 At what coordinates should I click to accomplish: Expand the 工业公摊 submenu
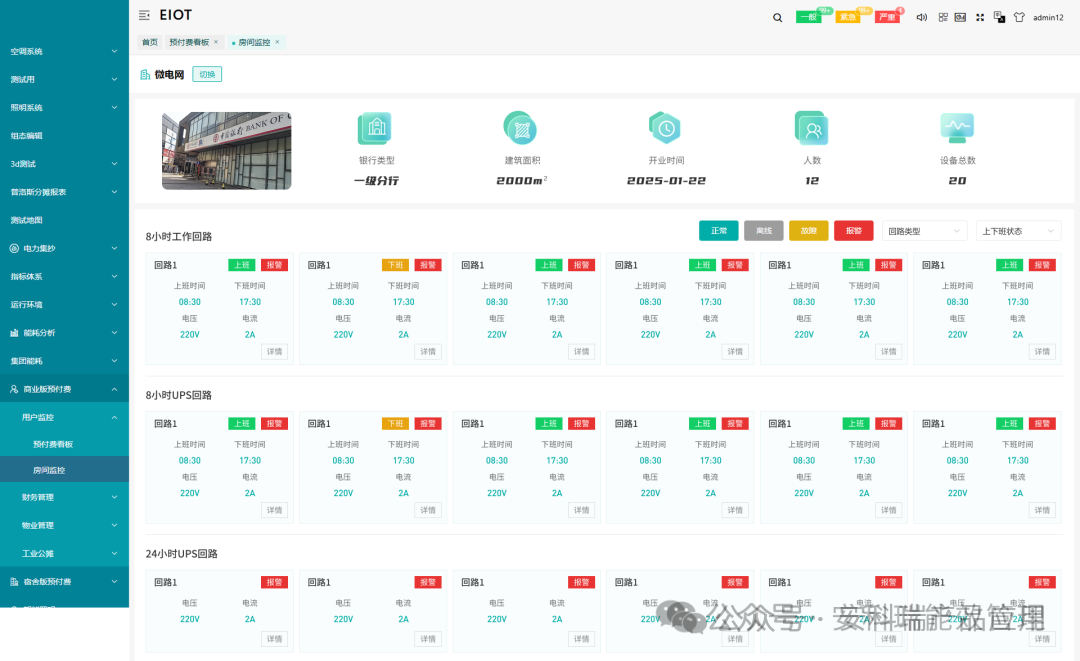(x=64, y=554)
